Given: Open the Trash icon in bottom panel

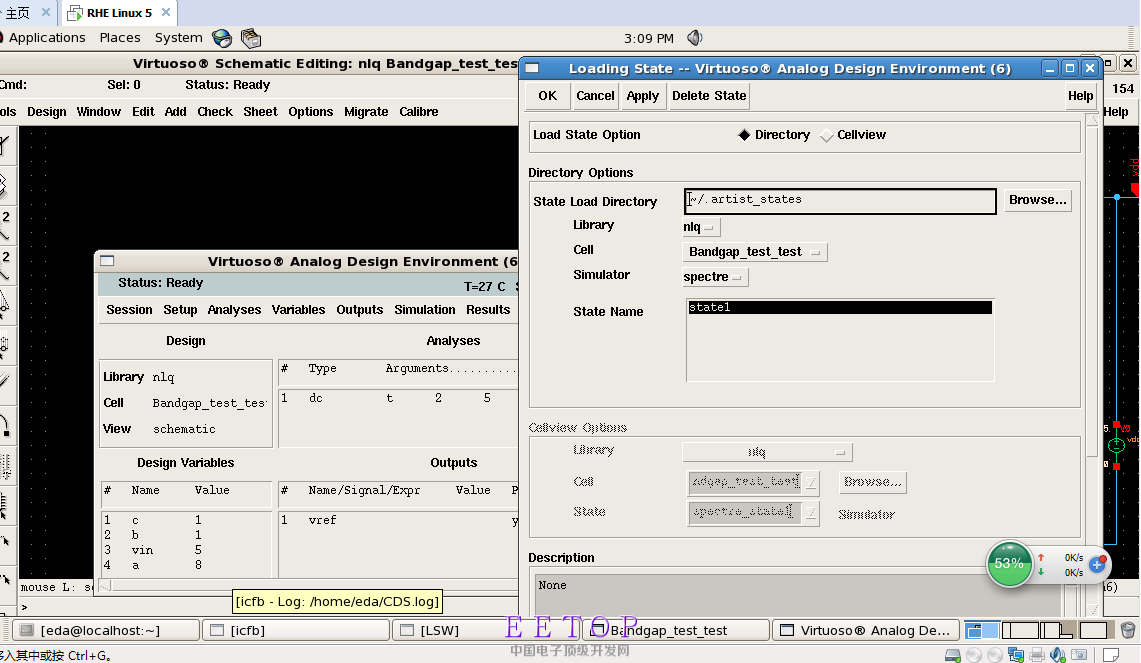Looking at the screenshot, I should tap(1128, 630).
